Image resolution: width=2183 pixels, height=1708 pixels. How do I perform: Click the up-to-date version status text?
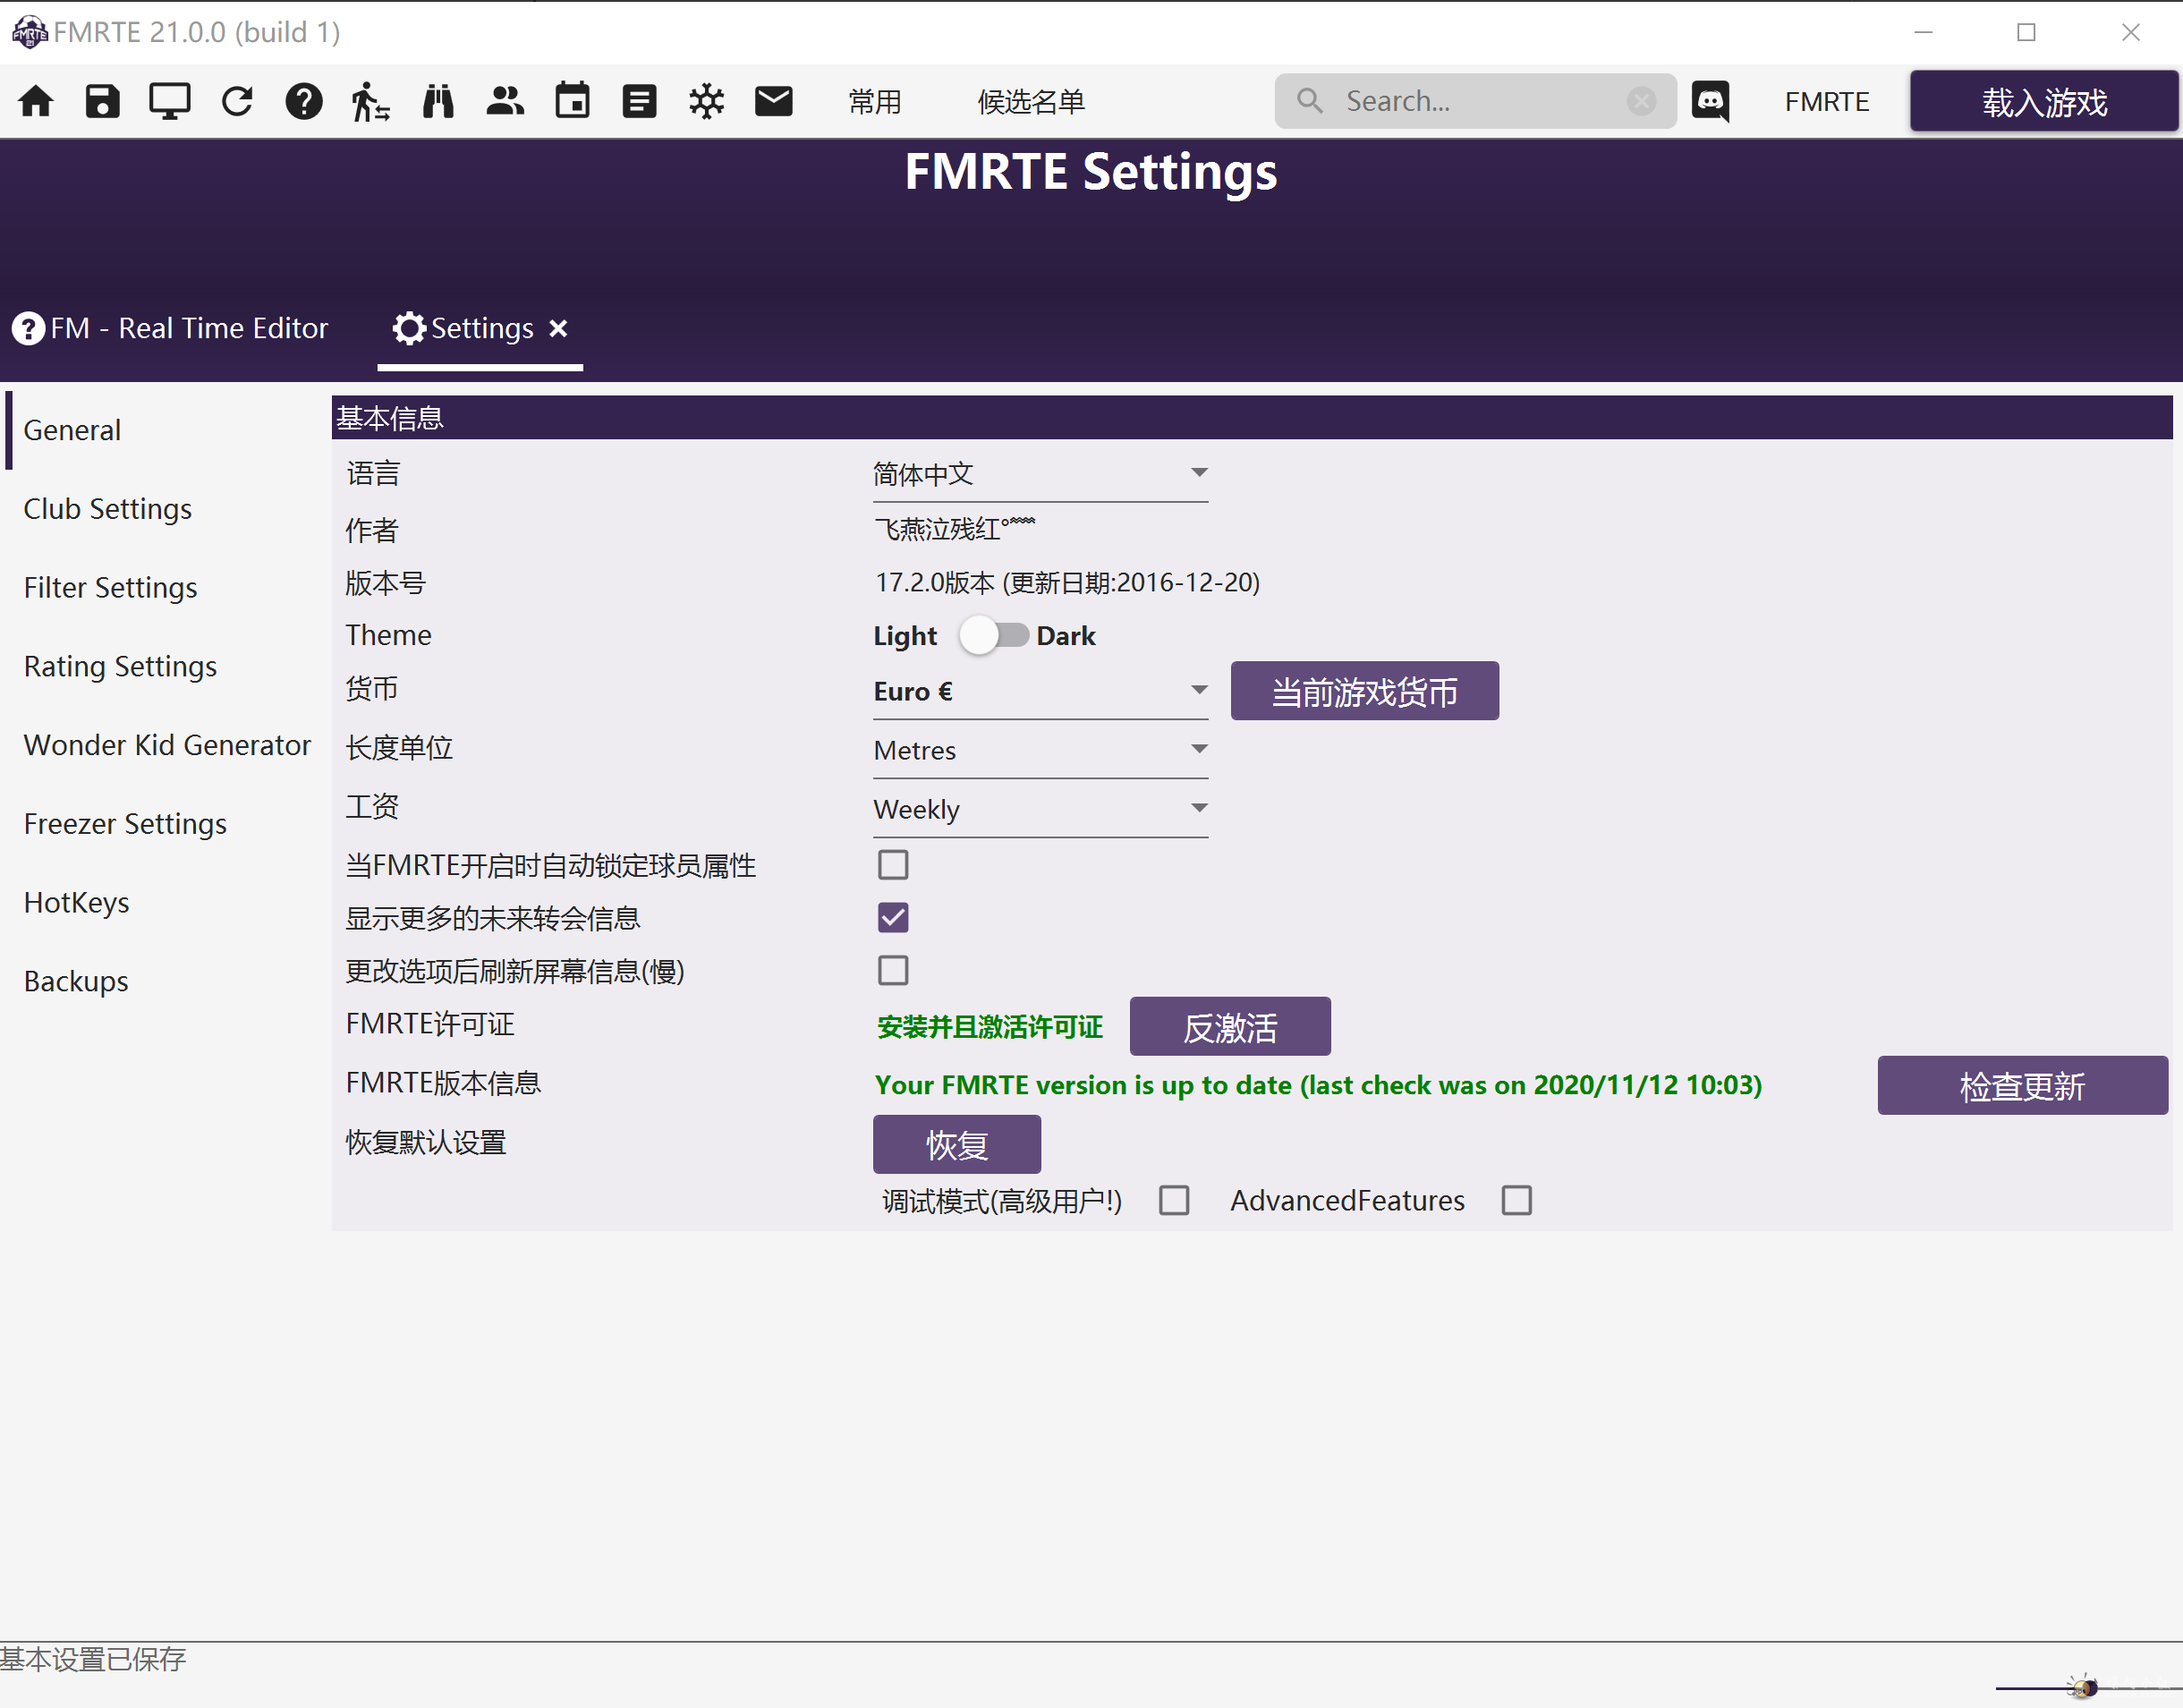[x=1318, y=1085]
